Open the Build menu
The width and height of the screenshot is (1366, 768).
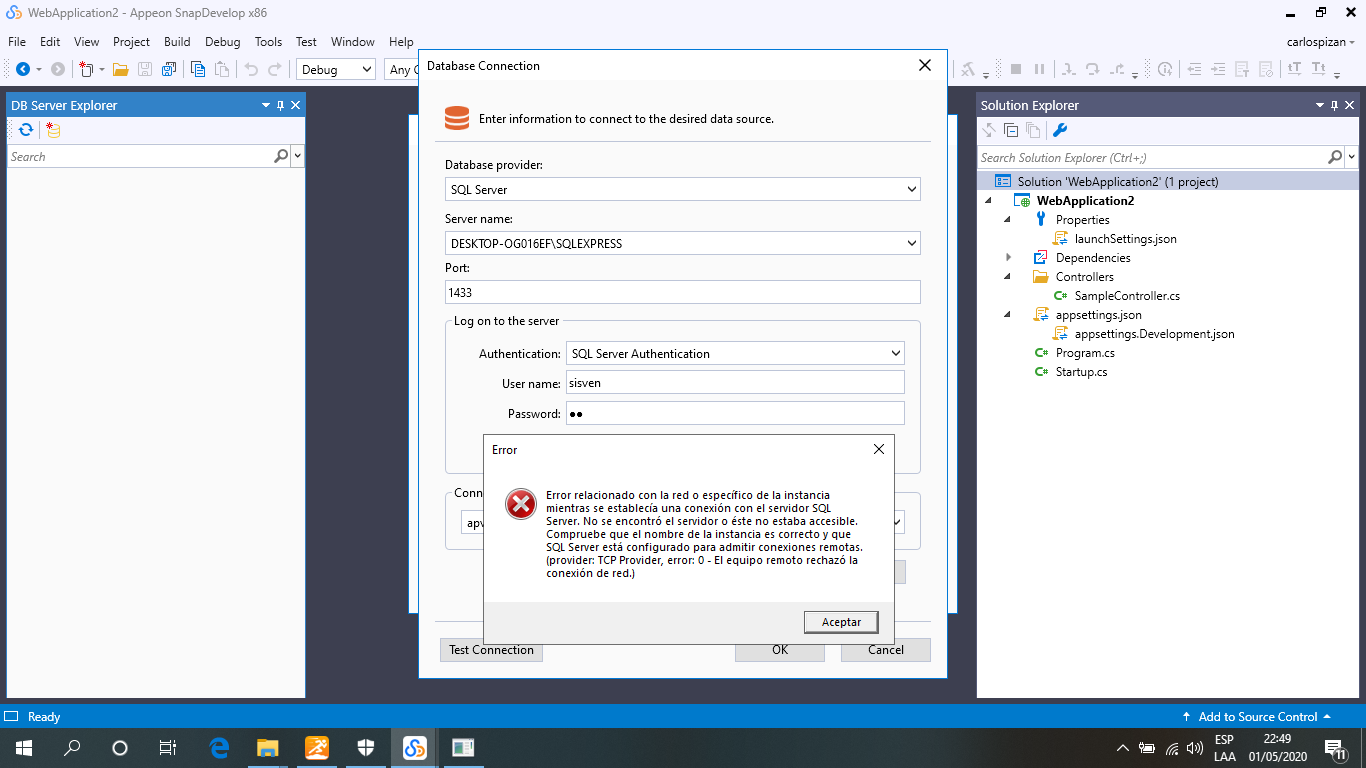pos(177,42)
